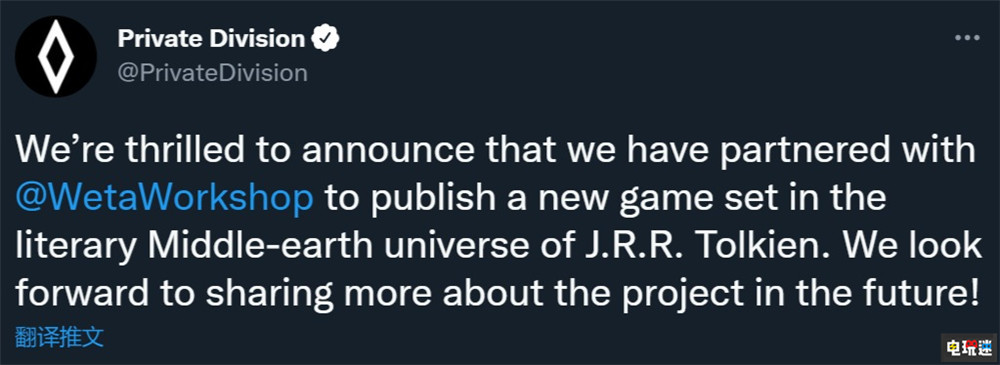Viewport: 1000px width, 365px height.
Task: Open the @PrivateDivision handle
Action: tap(212, 73)
